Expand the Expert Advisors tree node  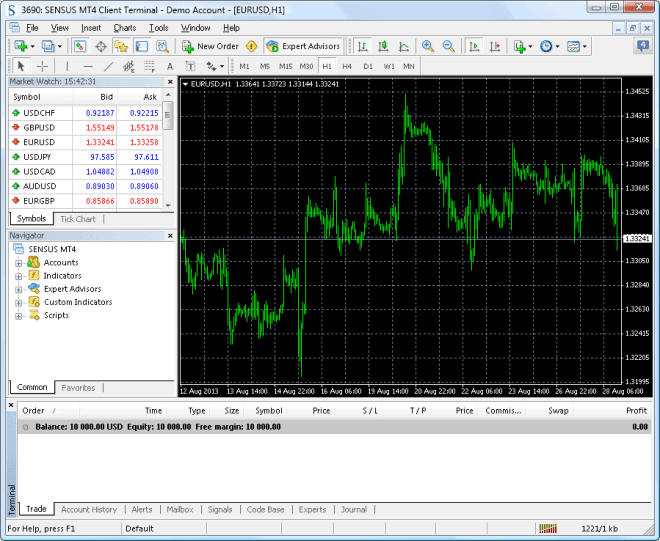[19, 290]
